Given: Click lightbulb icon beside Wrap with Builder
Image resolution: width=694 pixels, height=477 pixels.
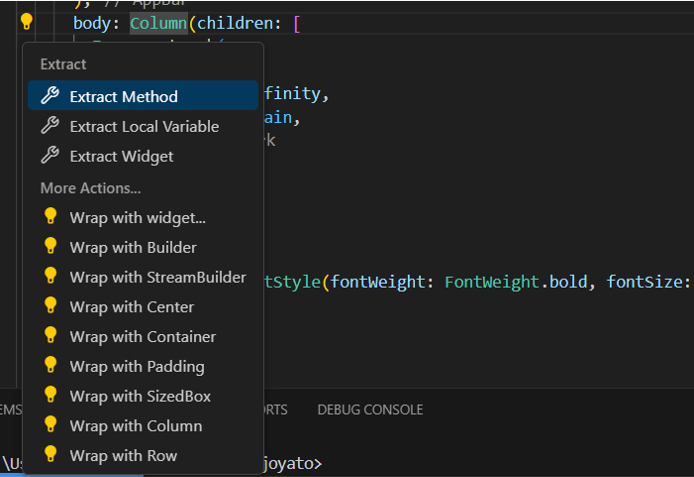Looking at the screenshot, I should click(x=50, y=247).
